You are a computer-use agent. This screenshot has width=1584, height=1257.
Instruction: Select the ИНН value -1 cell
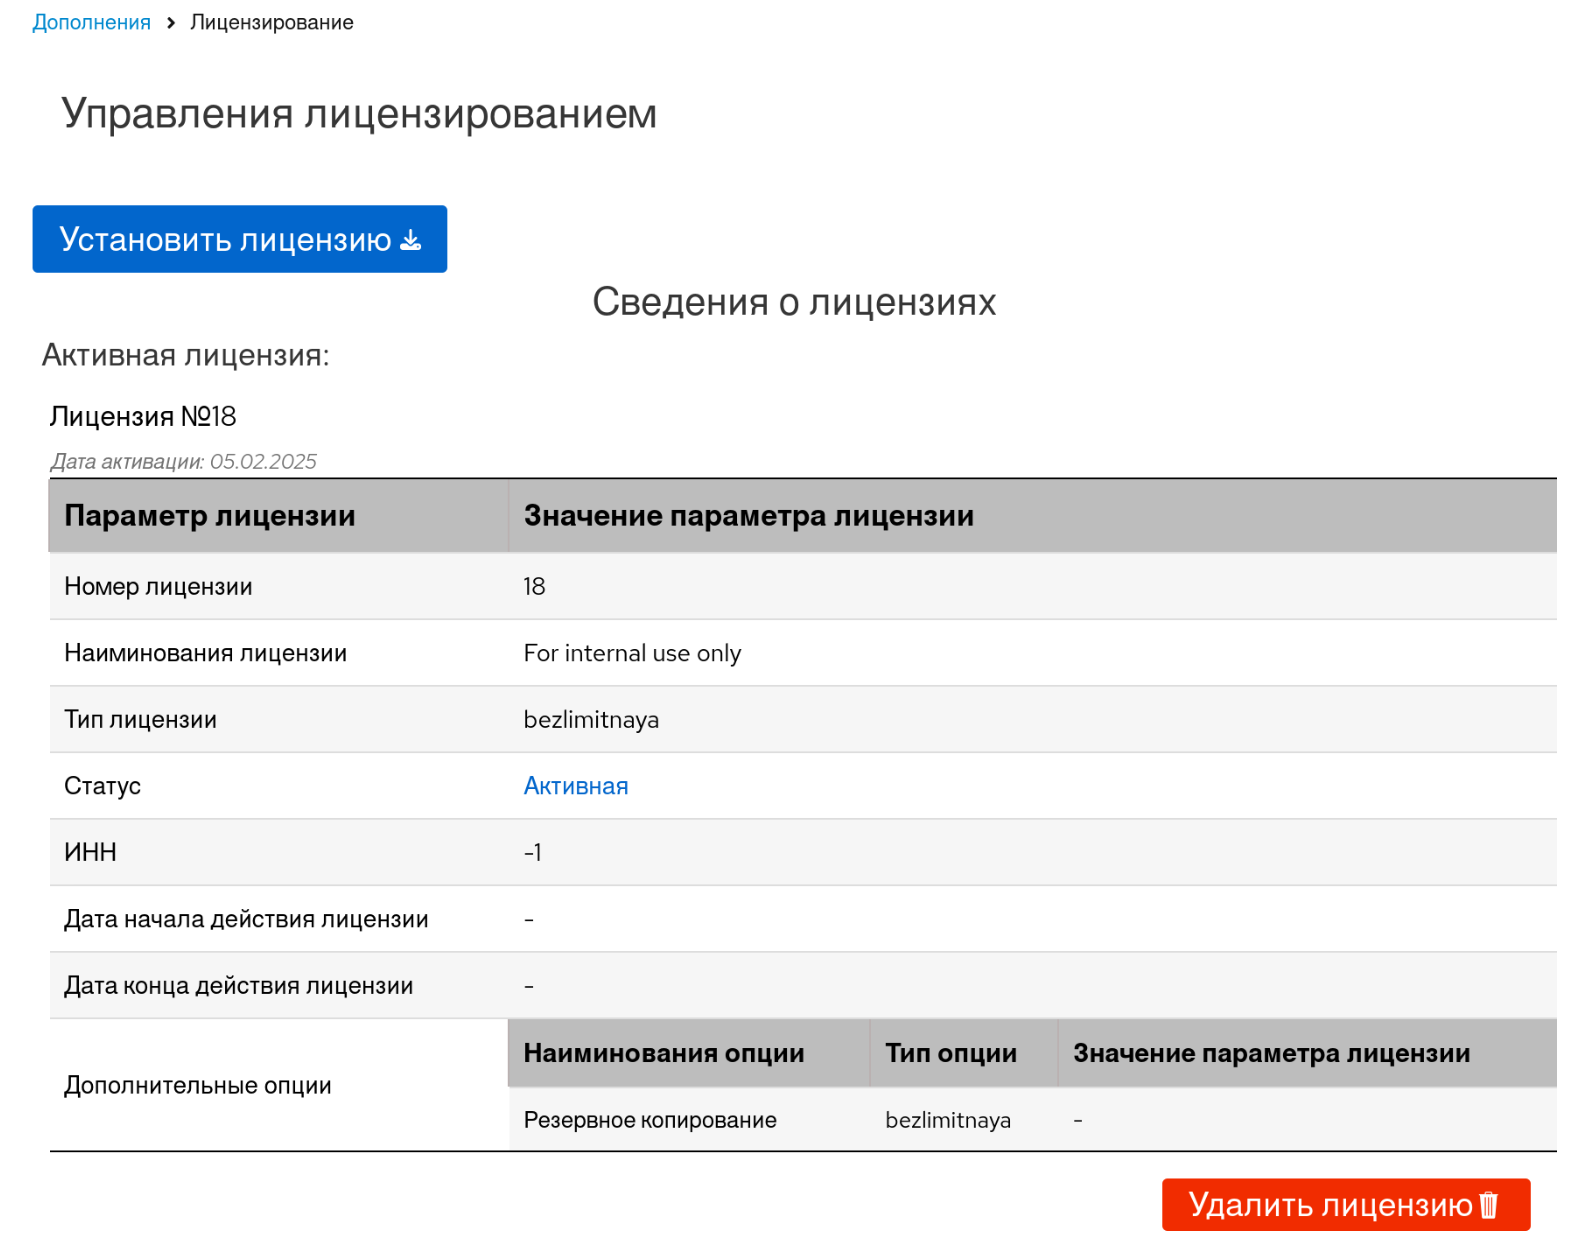click(x=533, y=853)
